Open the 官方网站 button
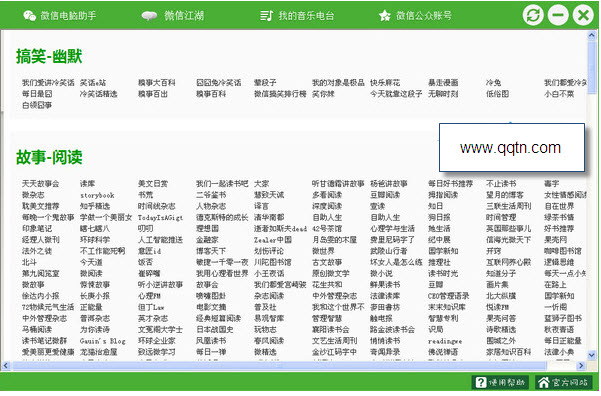This screenshot has width=601, height=396. (x=563, y=382)
